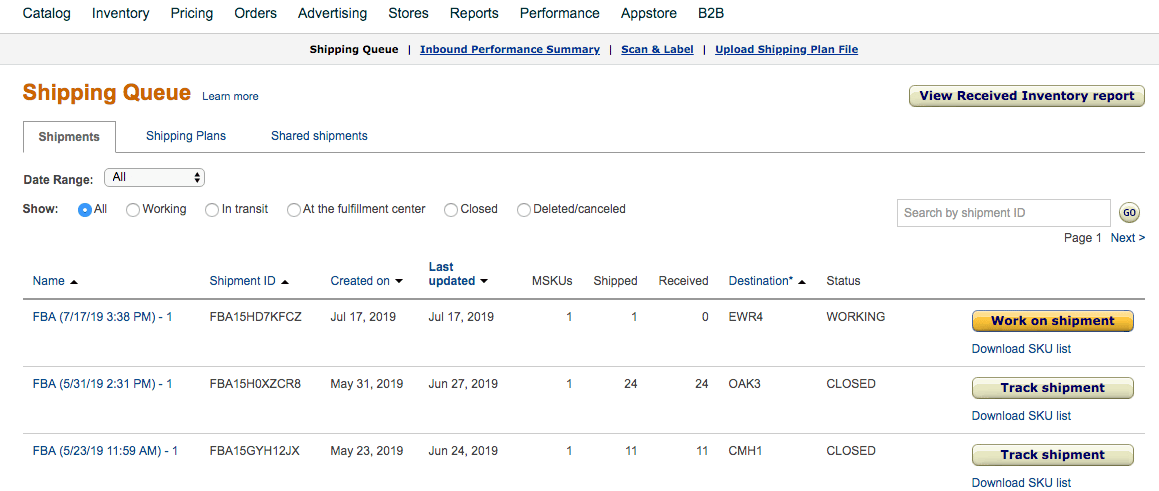Sort by Created on column
The image size is (1159, 491).
[x=367, y=281]
